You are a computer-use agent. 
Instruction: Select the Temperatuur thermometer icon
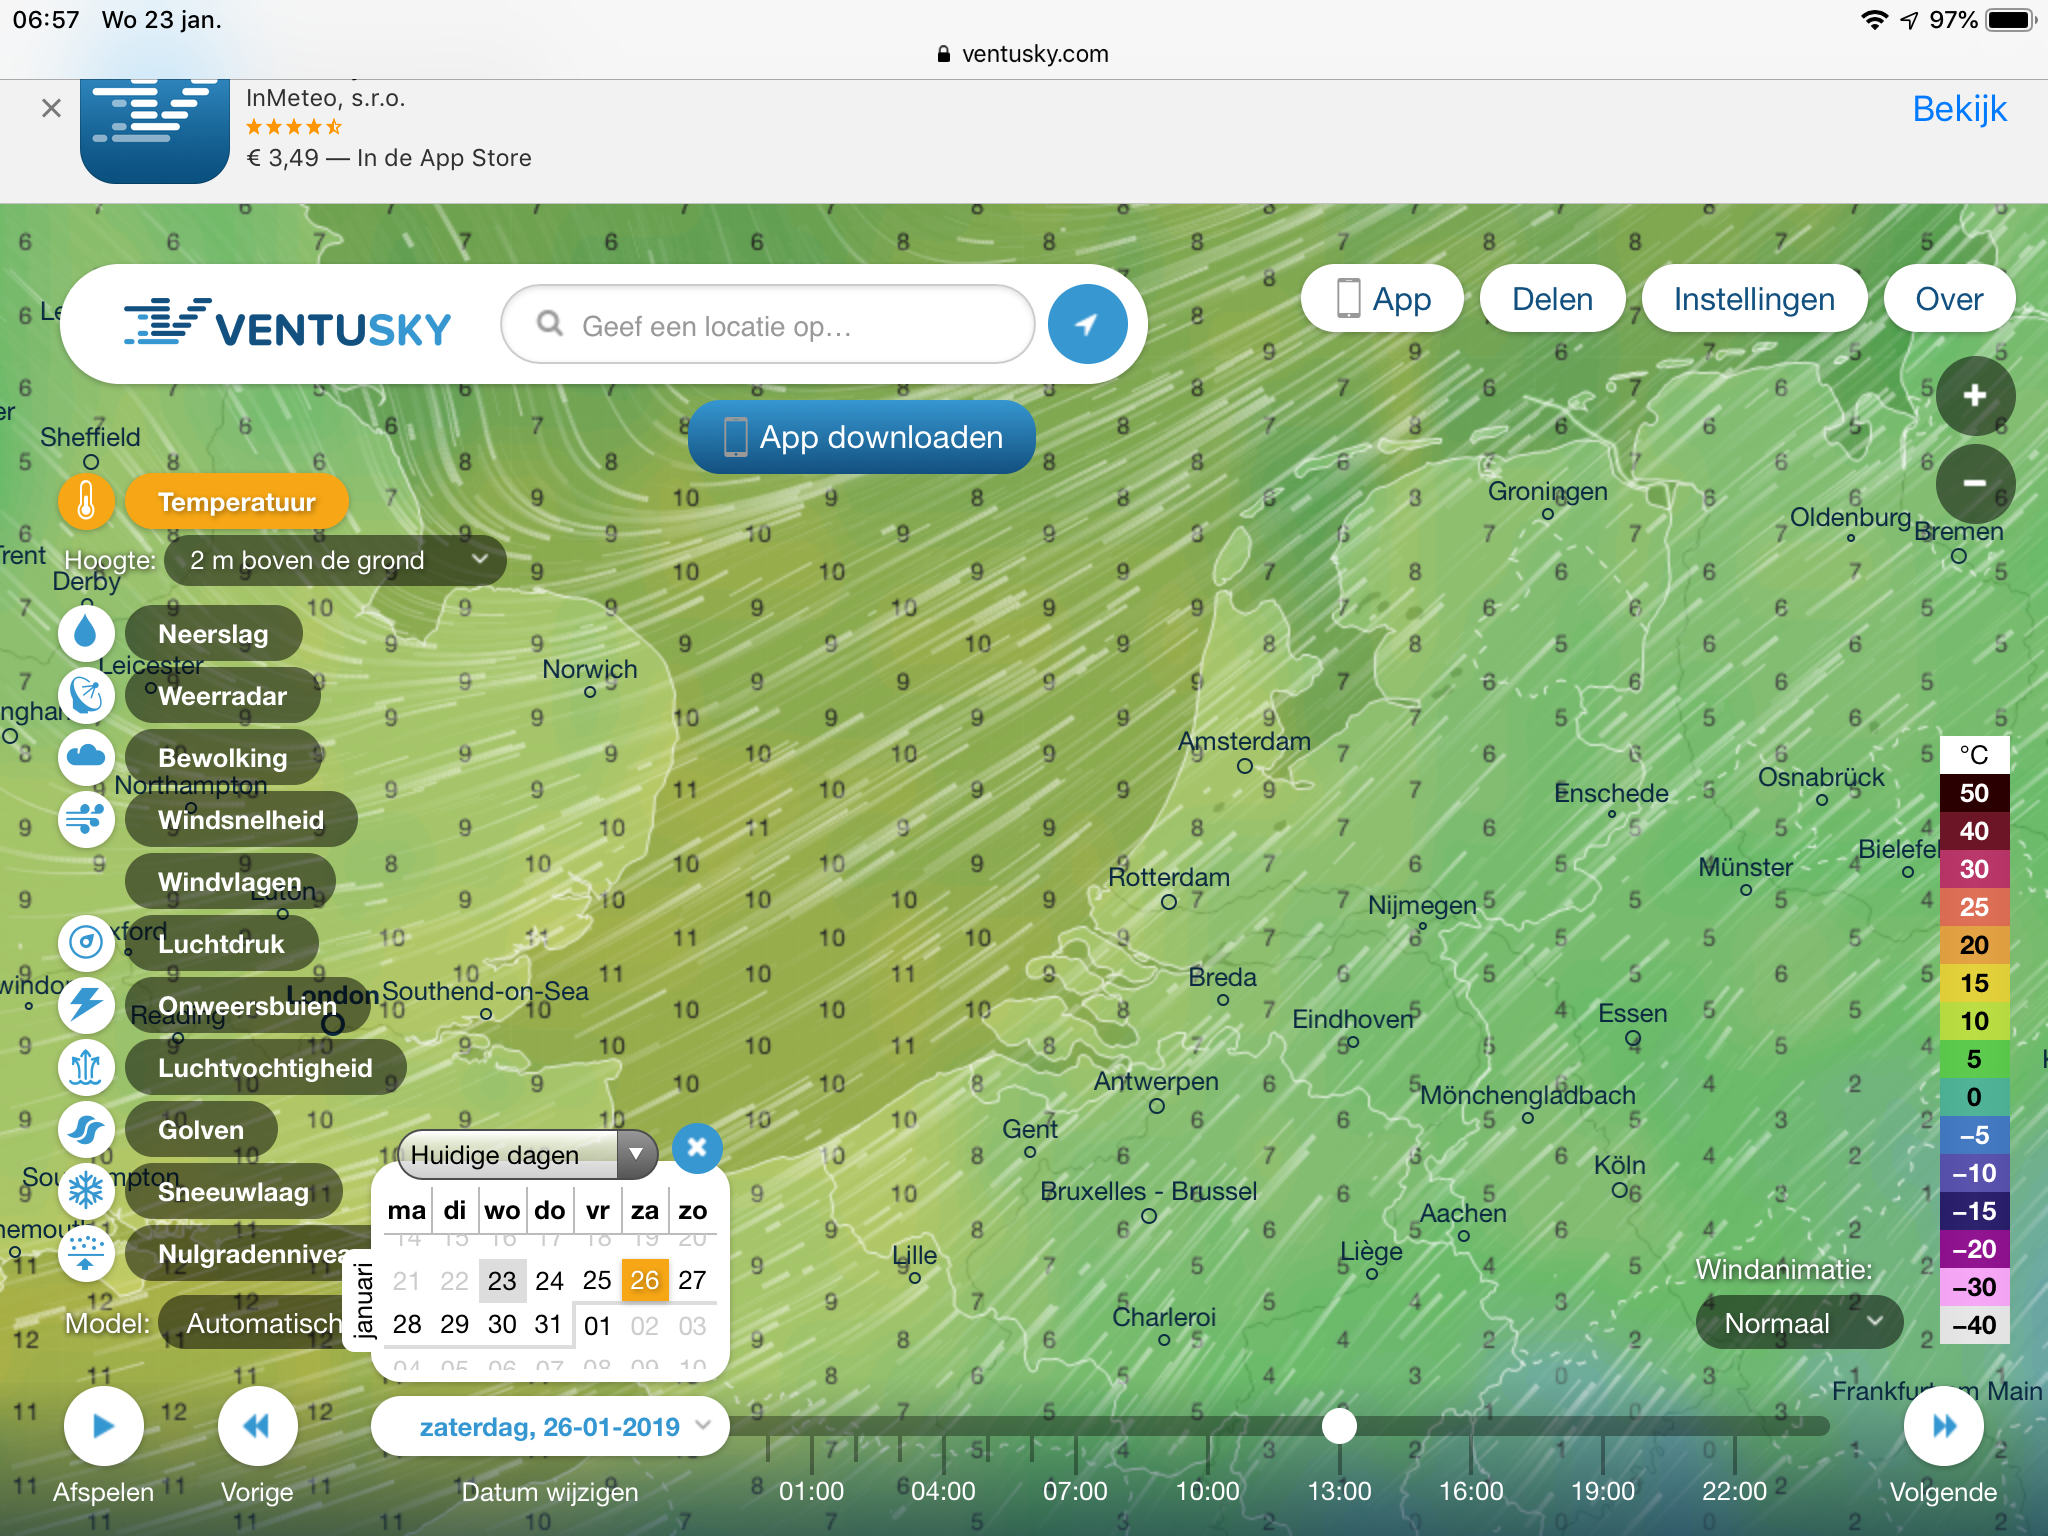click(86, 501)
